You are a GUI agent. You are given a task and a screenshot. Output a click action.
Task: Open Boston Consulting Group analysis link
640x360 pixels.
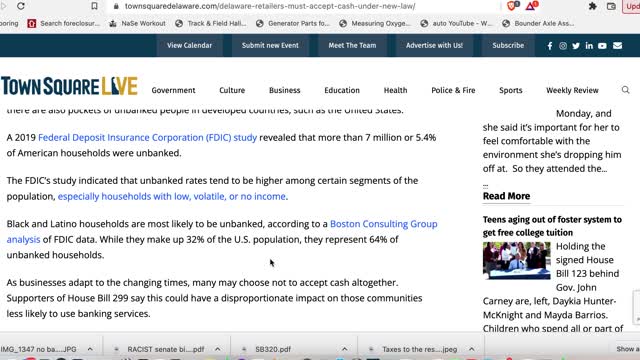click(x=383, y=224)
